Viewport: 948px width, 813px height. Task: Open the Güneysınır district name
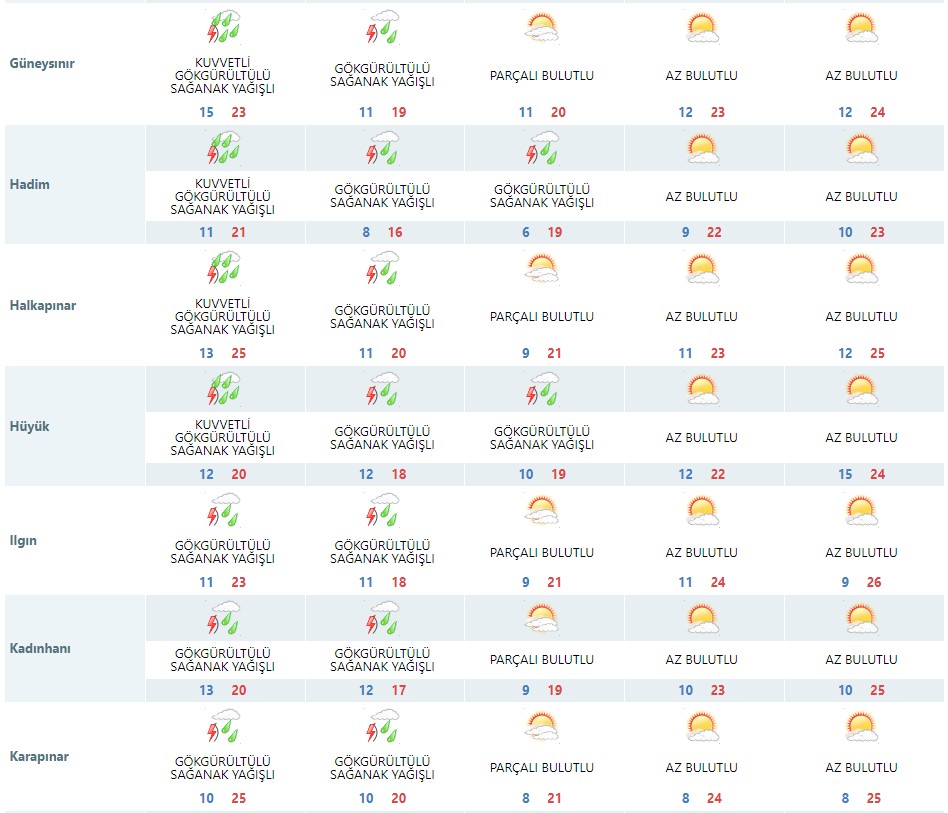42,64
